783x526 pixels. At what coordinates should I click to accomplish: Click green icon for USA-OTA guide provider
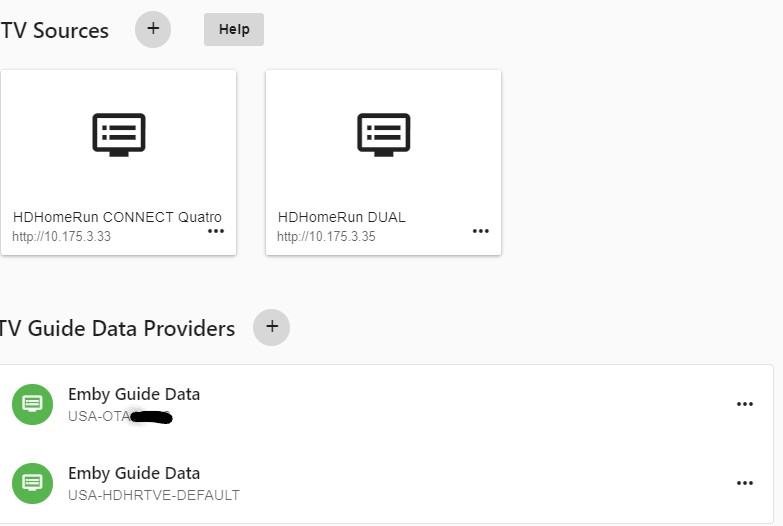pyautogui.click(x=32, y=404)
